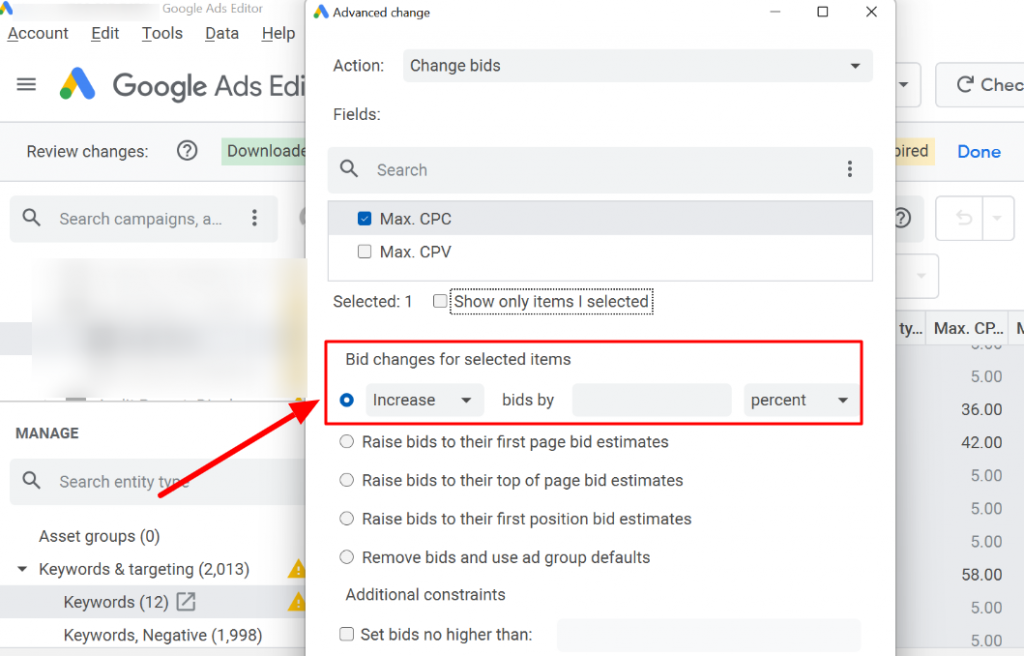Open the hamburger menu in Google Ads Editor
This screenshot has height=656, width=1024.
point(26,84)
